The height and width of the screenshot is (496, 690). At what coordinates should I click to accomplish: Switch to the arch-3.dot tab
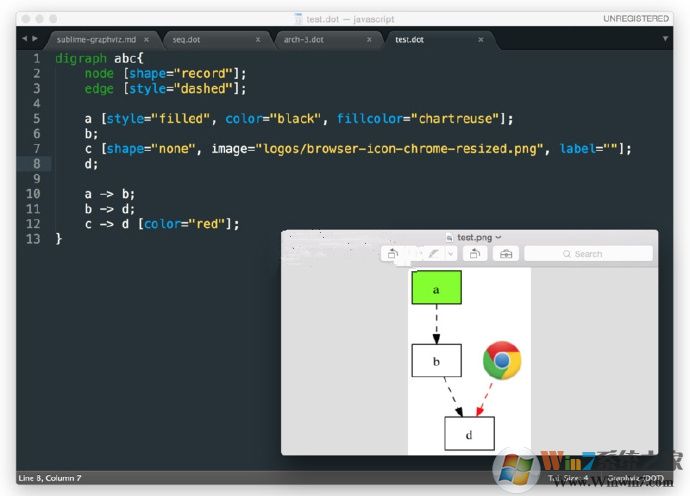pos(305,40)
